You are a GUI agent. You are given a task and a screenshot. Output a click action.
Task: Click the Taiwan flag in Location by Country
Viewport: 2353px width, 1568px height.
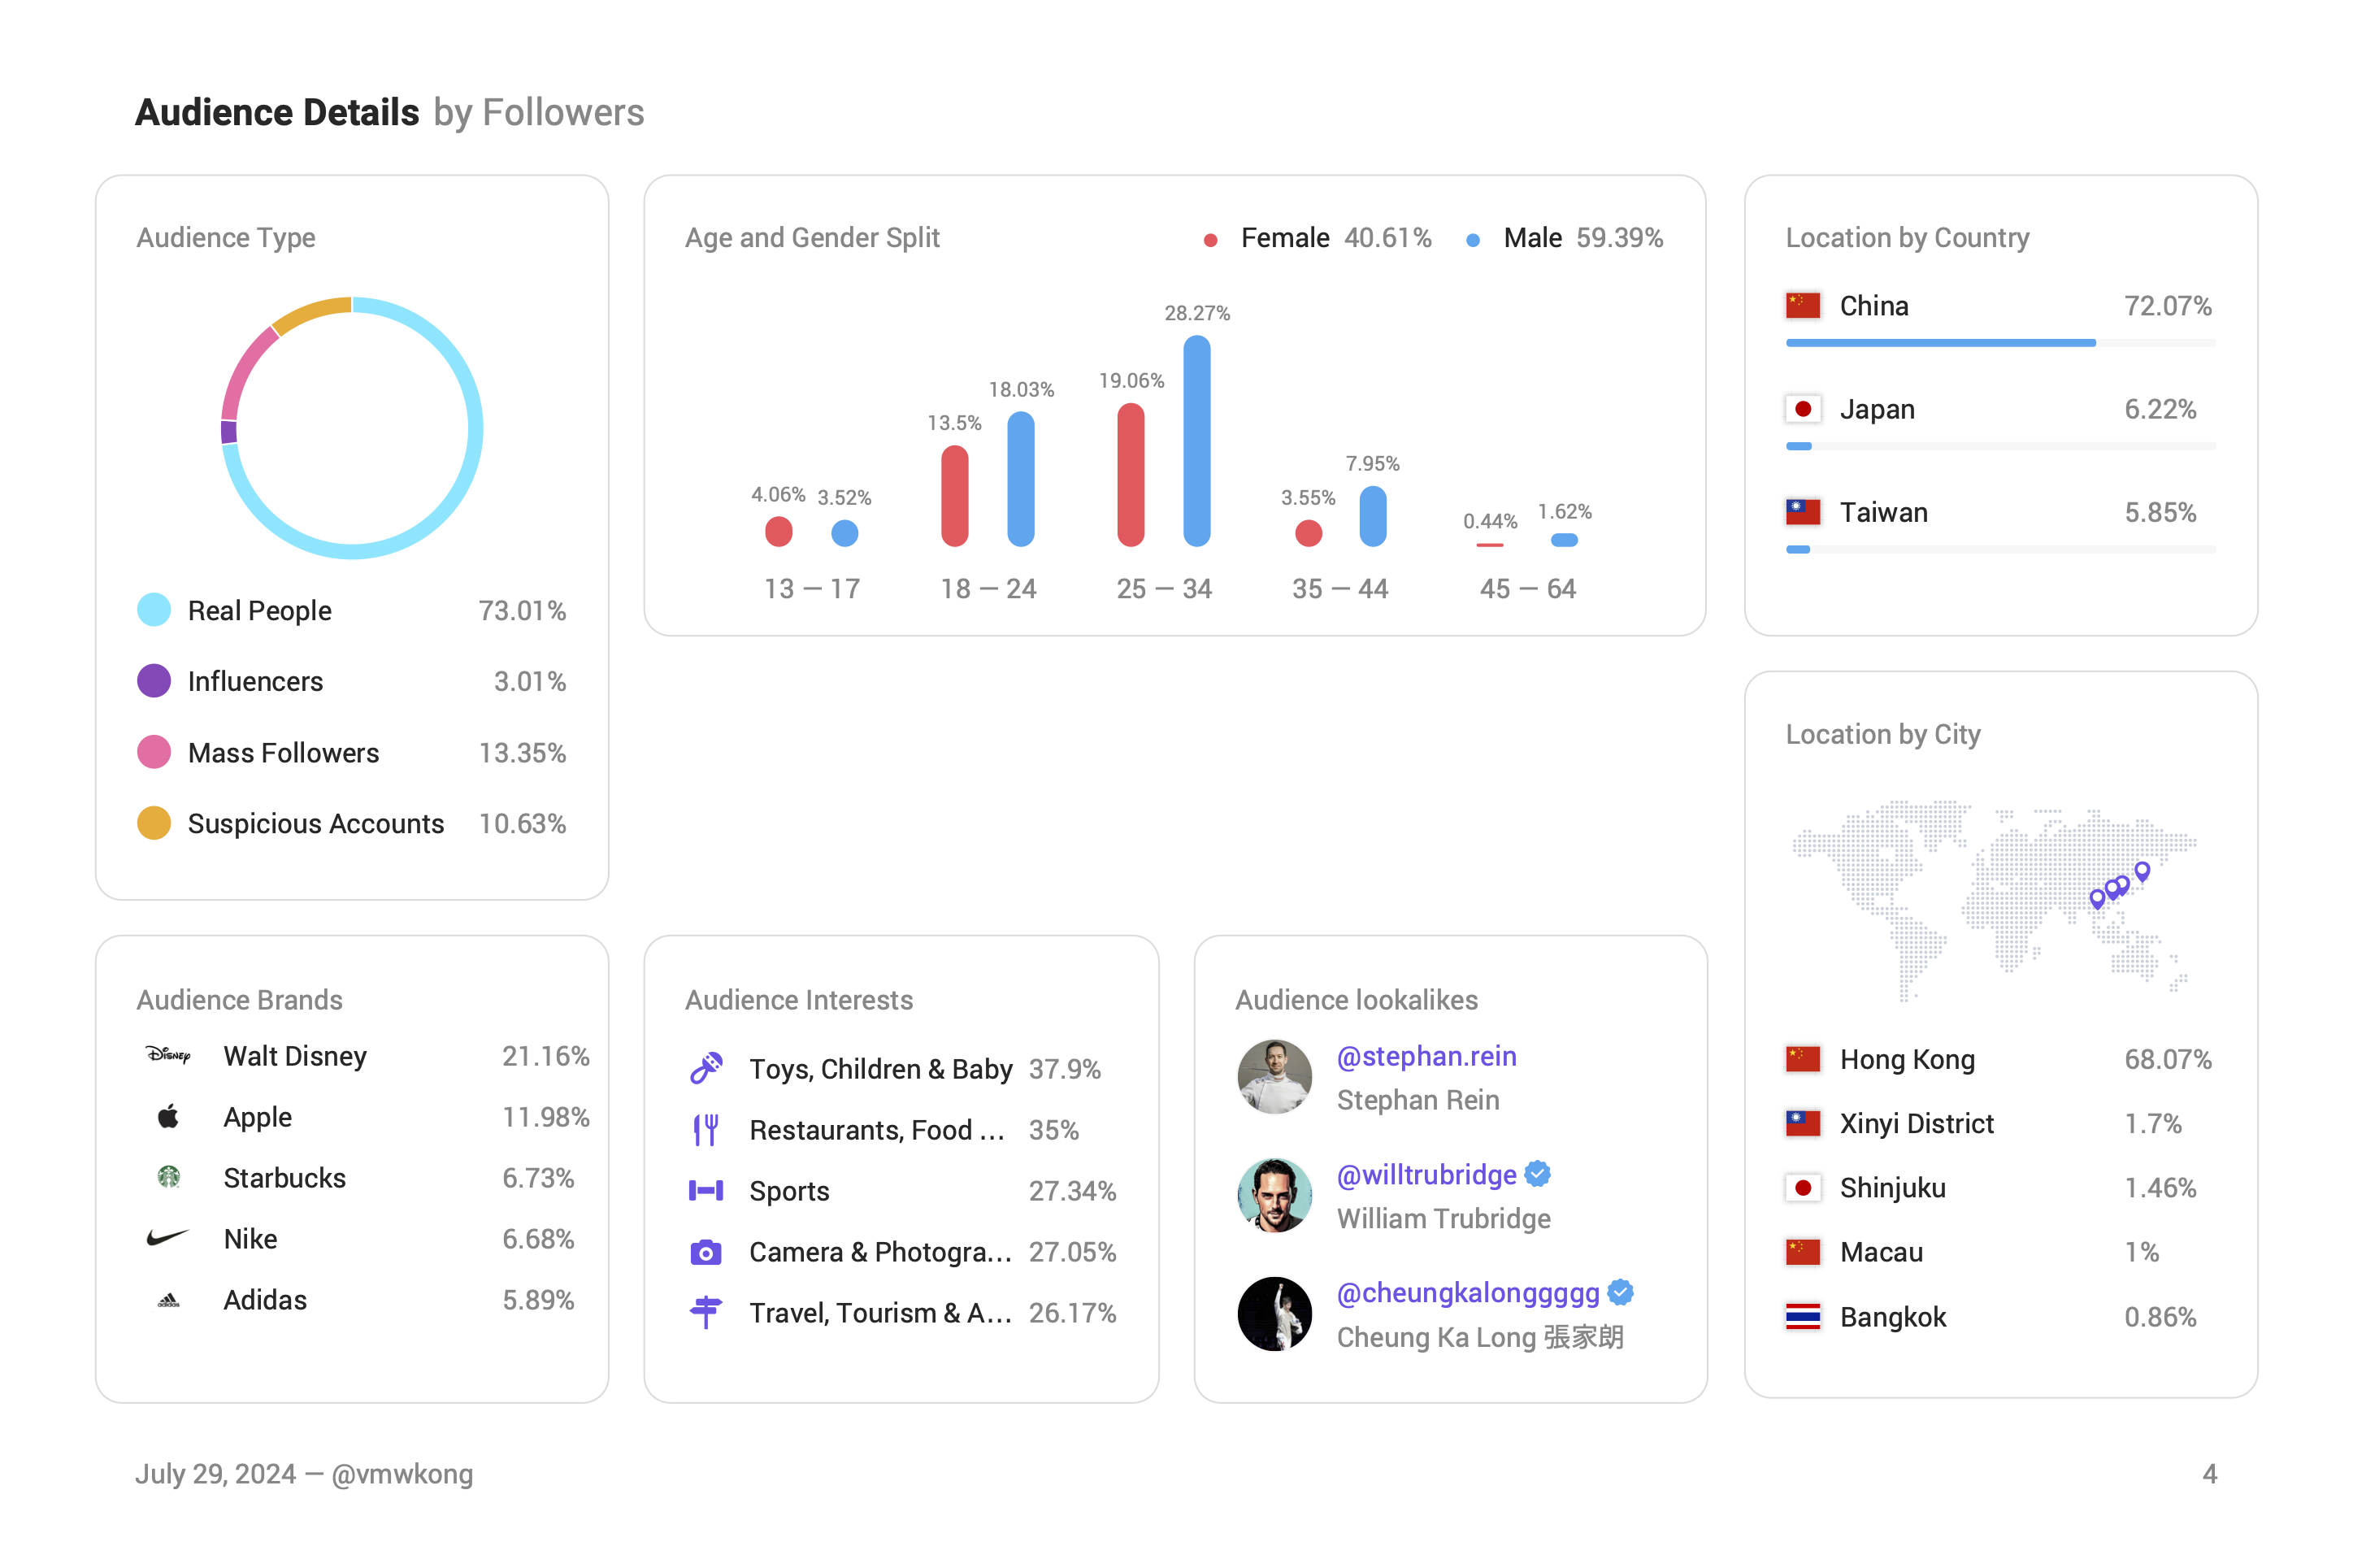tap(1802, 512)
